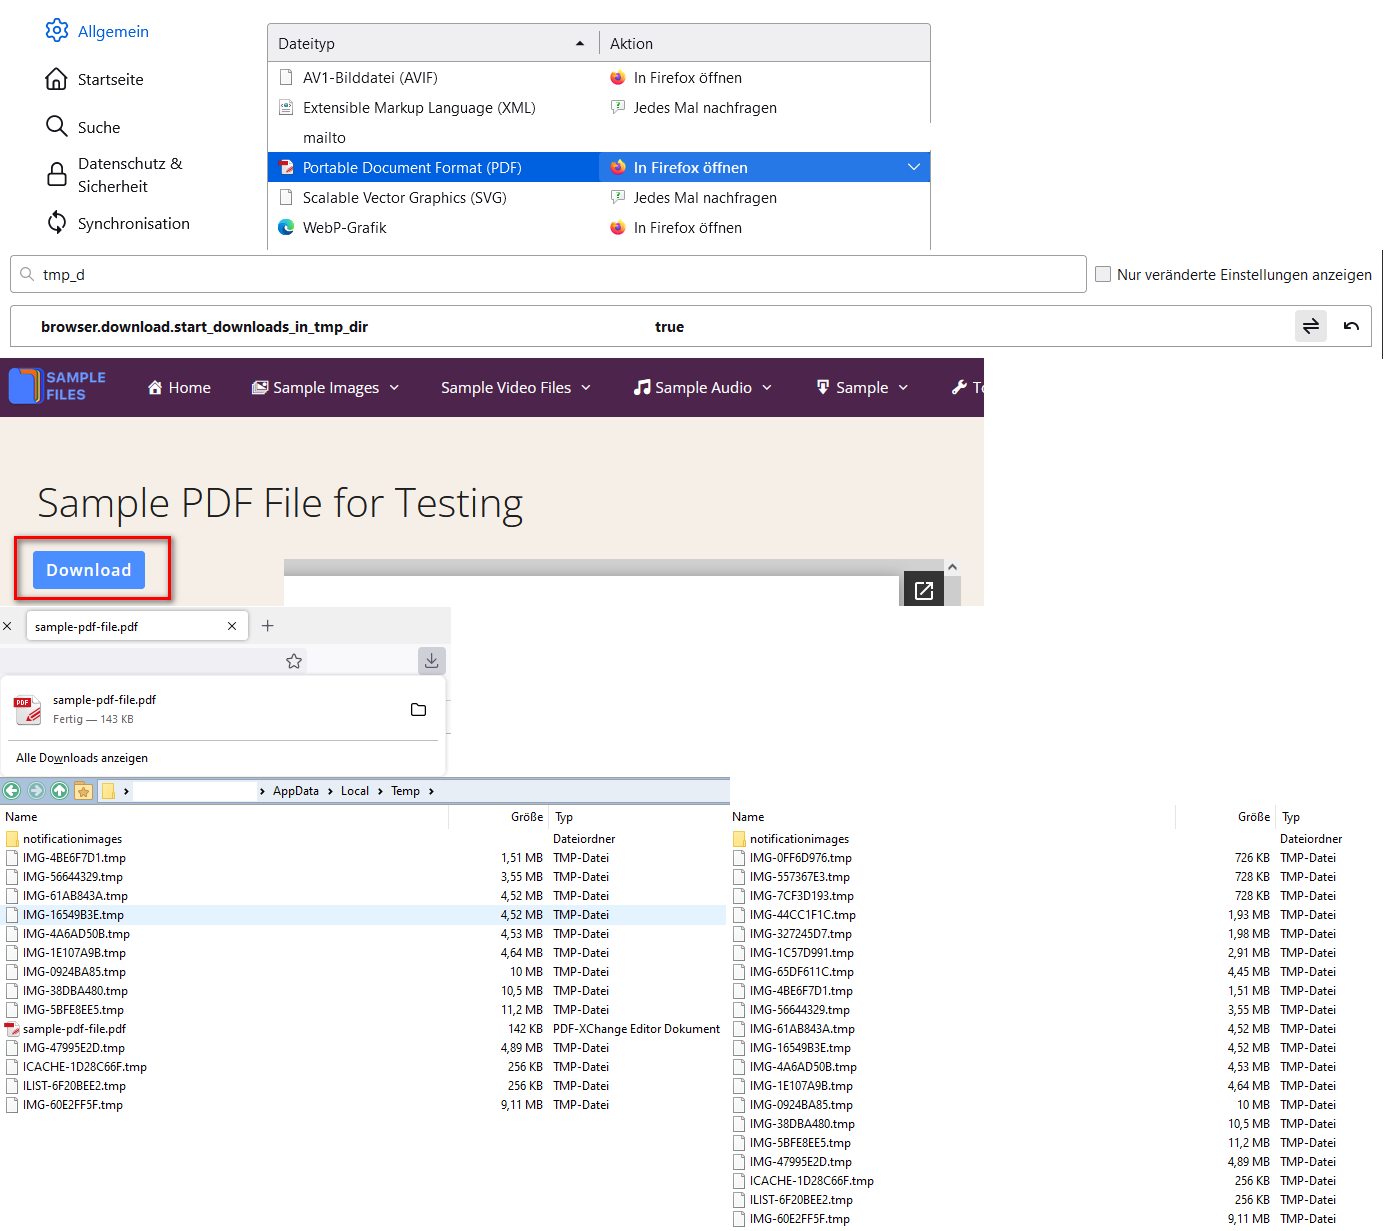Show downloaded sample-pdf-file.pdf in its folder

coord(418,709)
